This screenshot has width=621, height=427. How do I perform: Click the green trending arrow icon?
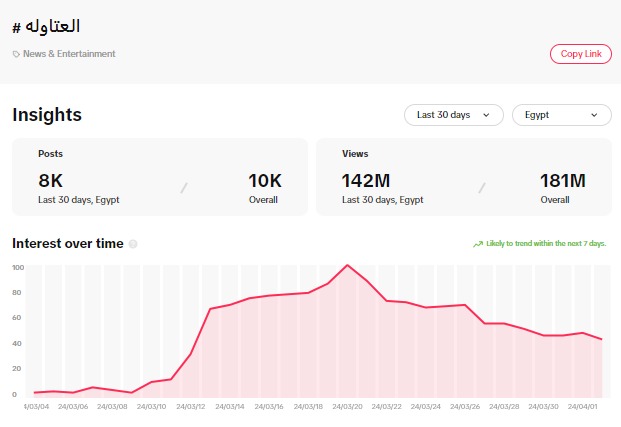tap(478, 243)
